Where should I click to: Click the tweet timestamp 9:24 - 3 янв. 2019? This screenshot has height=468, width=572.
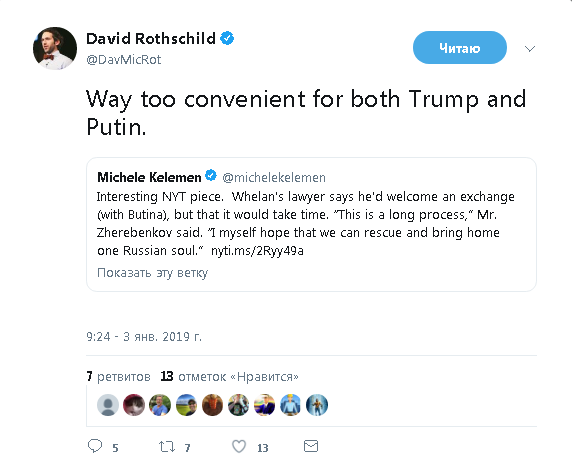point(144,336)
